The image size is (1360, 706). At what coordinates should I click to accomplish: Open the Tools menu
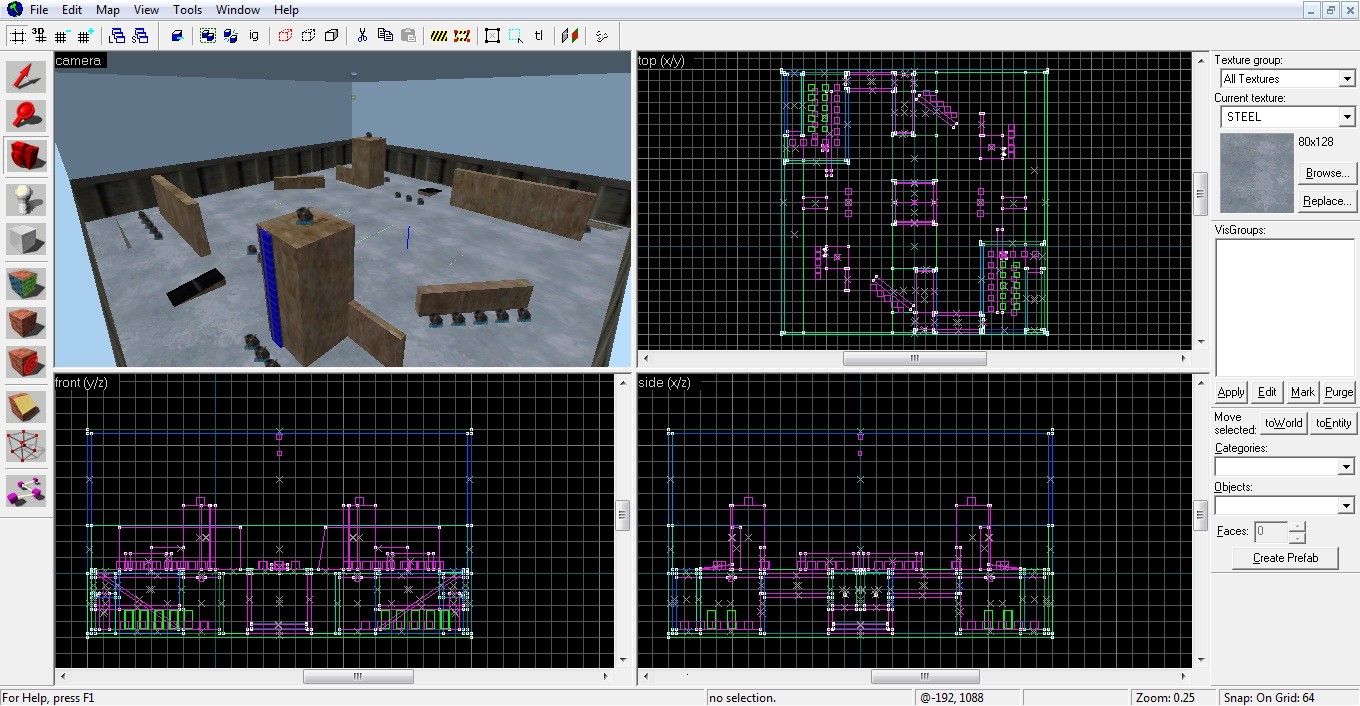click(187, 10)
